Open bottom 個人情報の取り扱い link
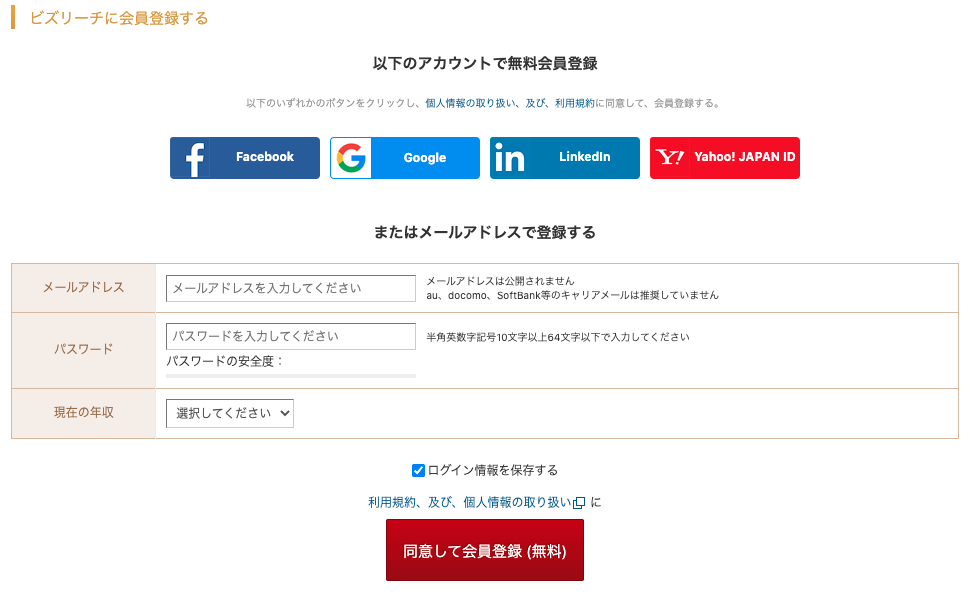The height and width of the screenshot is (603, 978). point(517,503)
